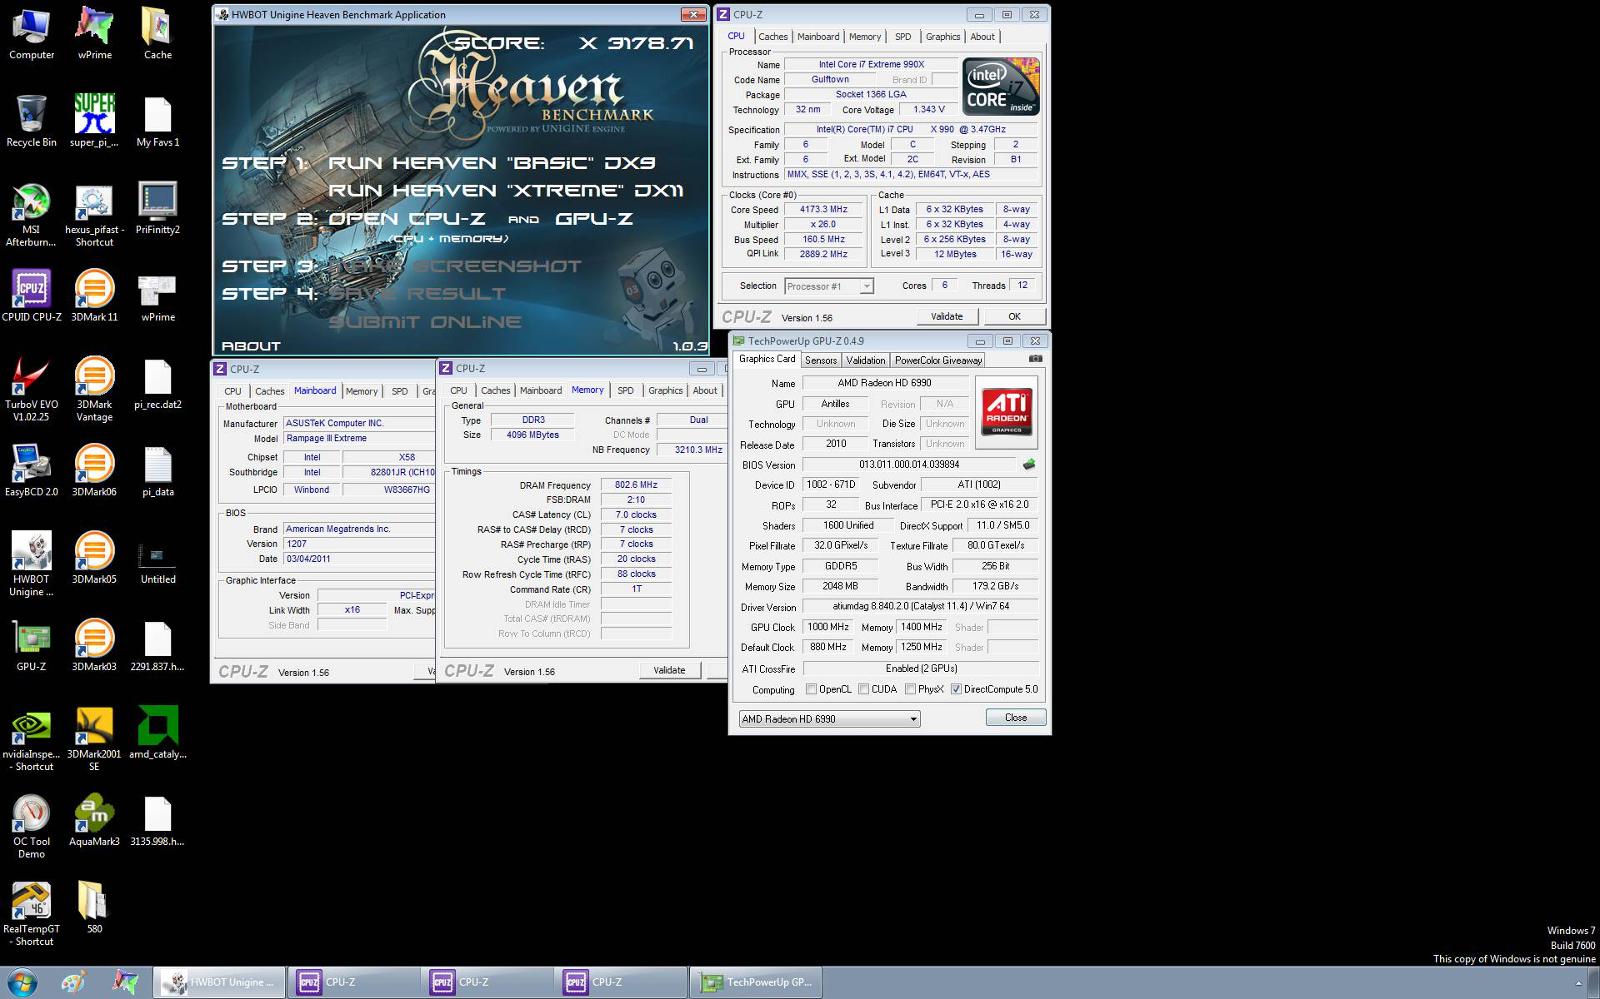Open the AMD Radeon HD 6990 card dropdown
Viewport: 1600px width, 999px height.
pos(829,719)
